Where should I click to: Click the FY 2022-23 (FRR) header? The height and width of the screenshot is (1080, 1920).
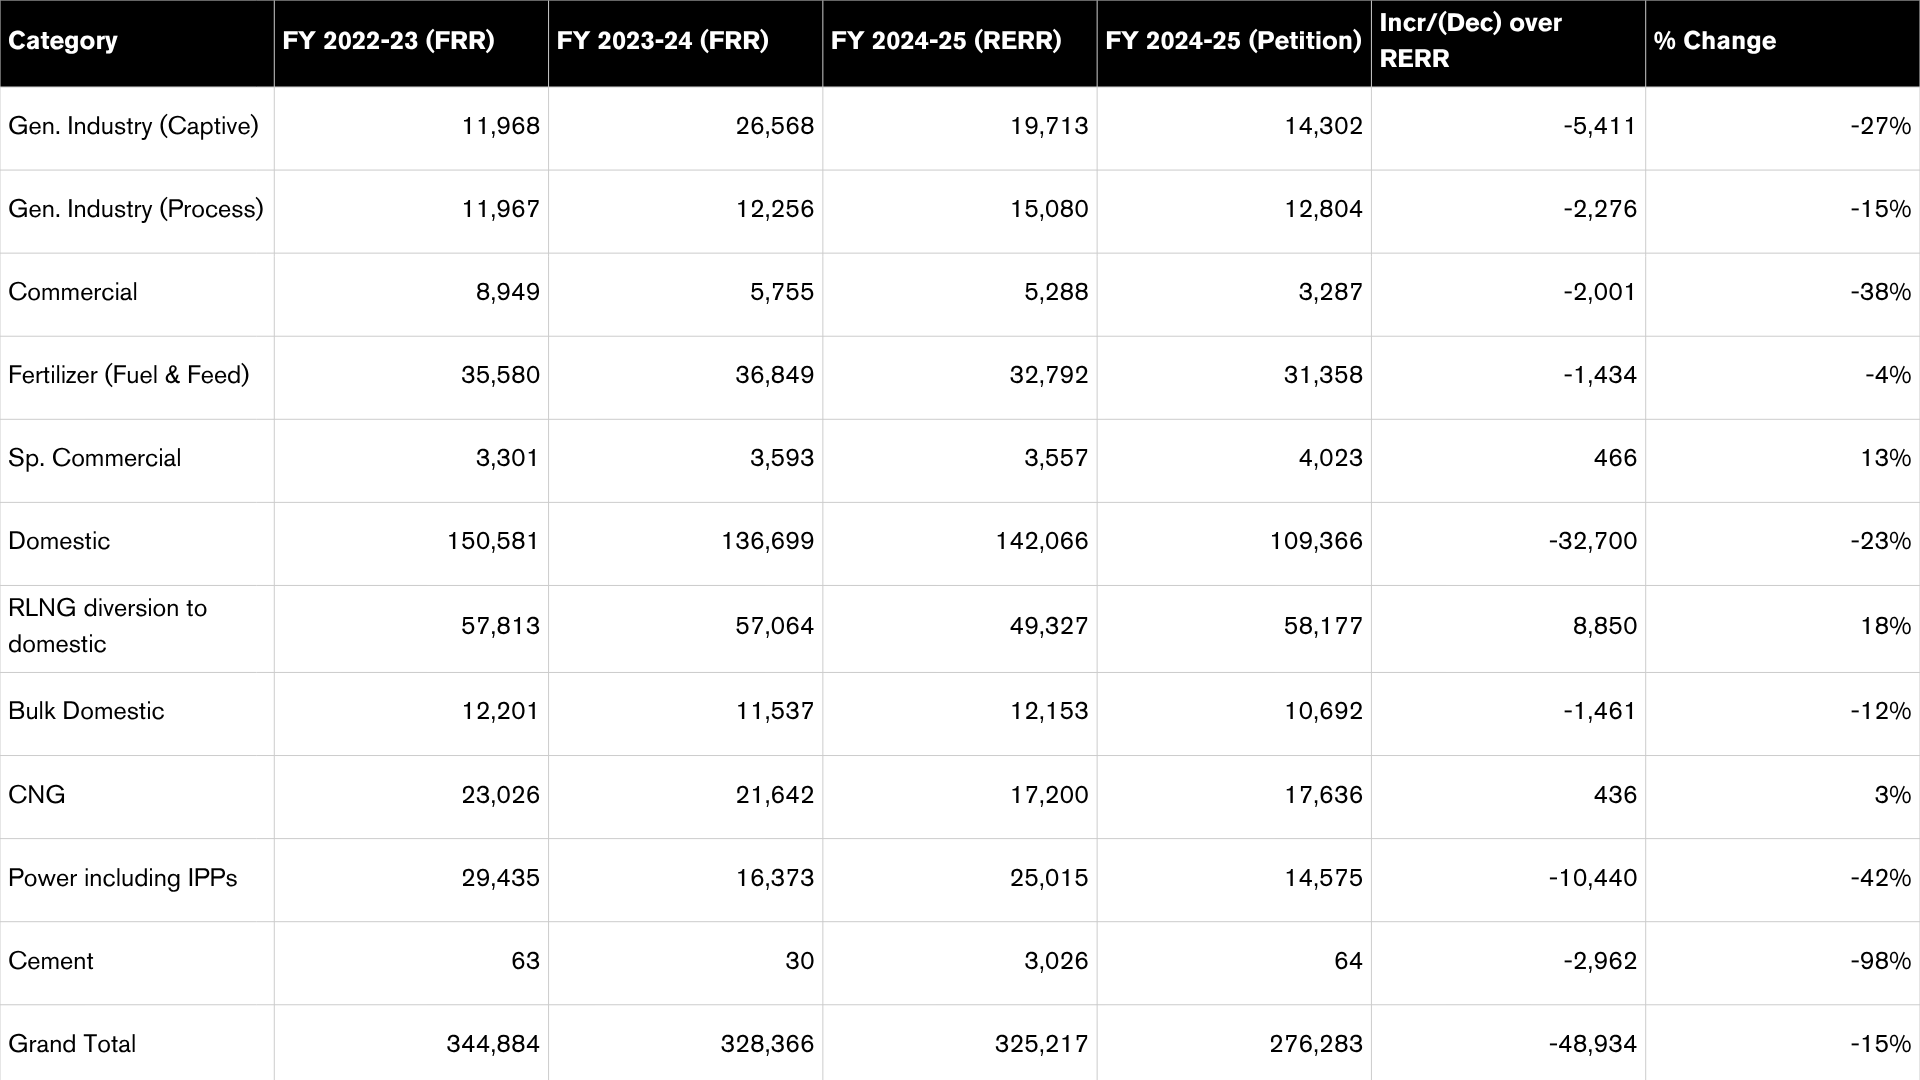[411, 43]
